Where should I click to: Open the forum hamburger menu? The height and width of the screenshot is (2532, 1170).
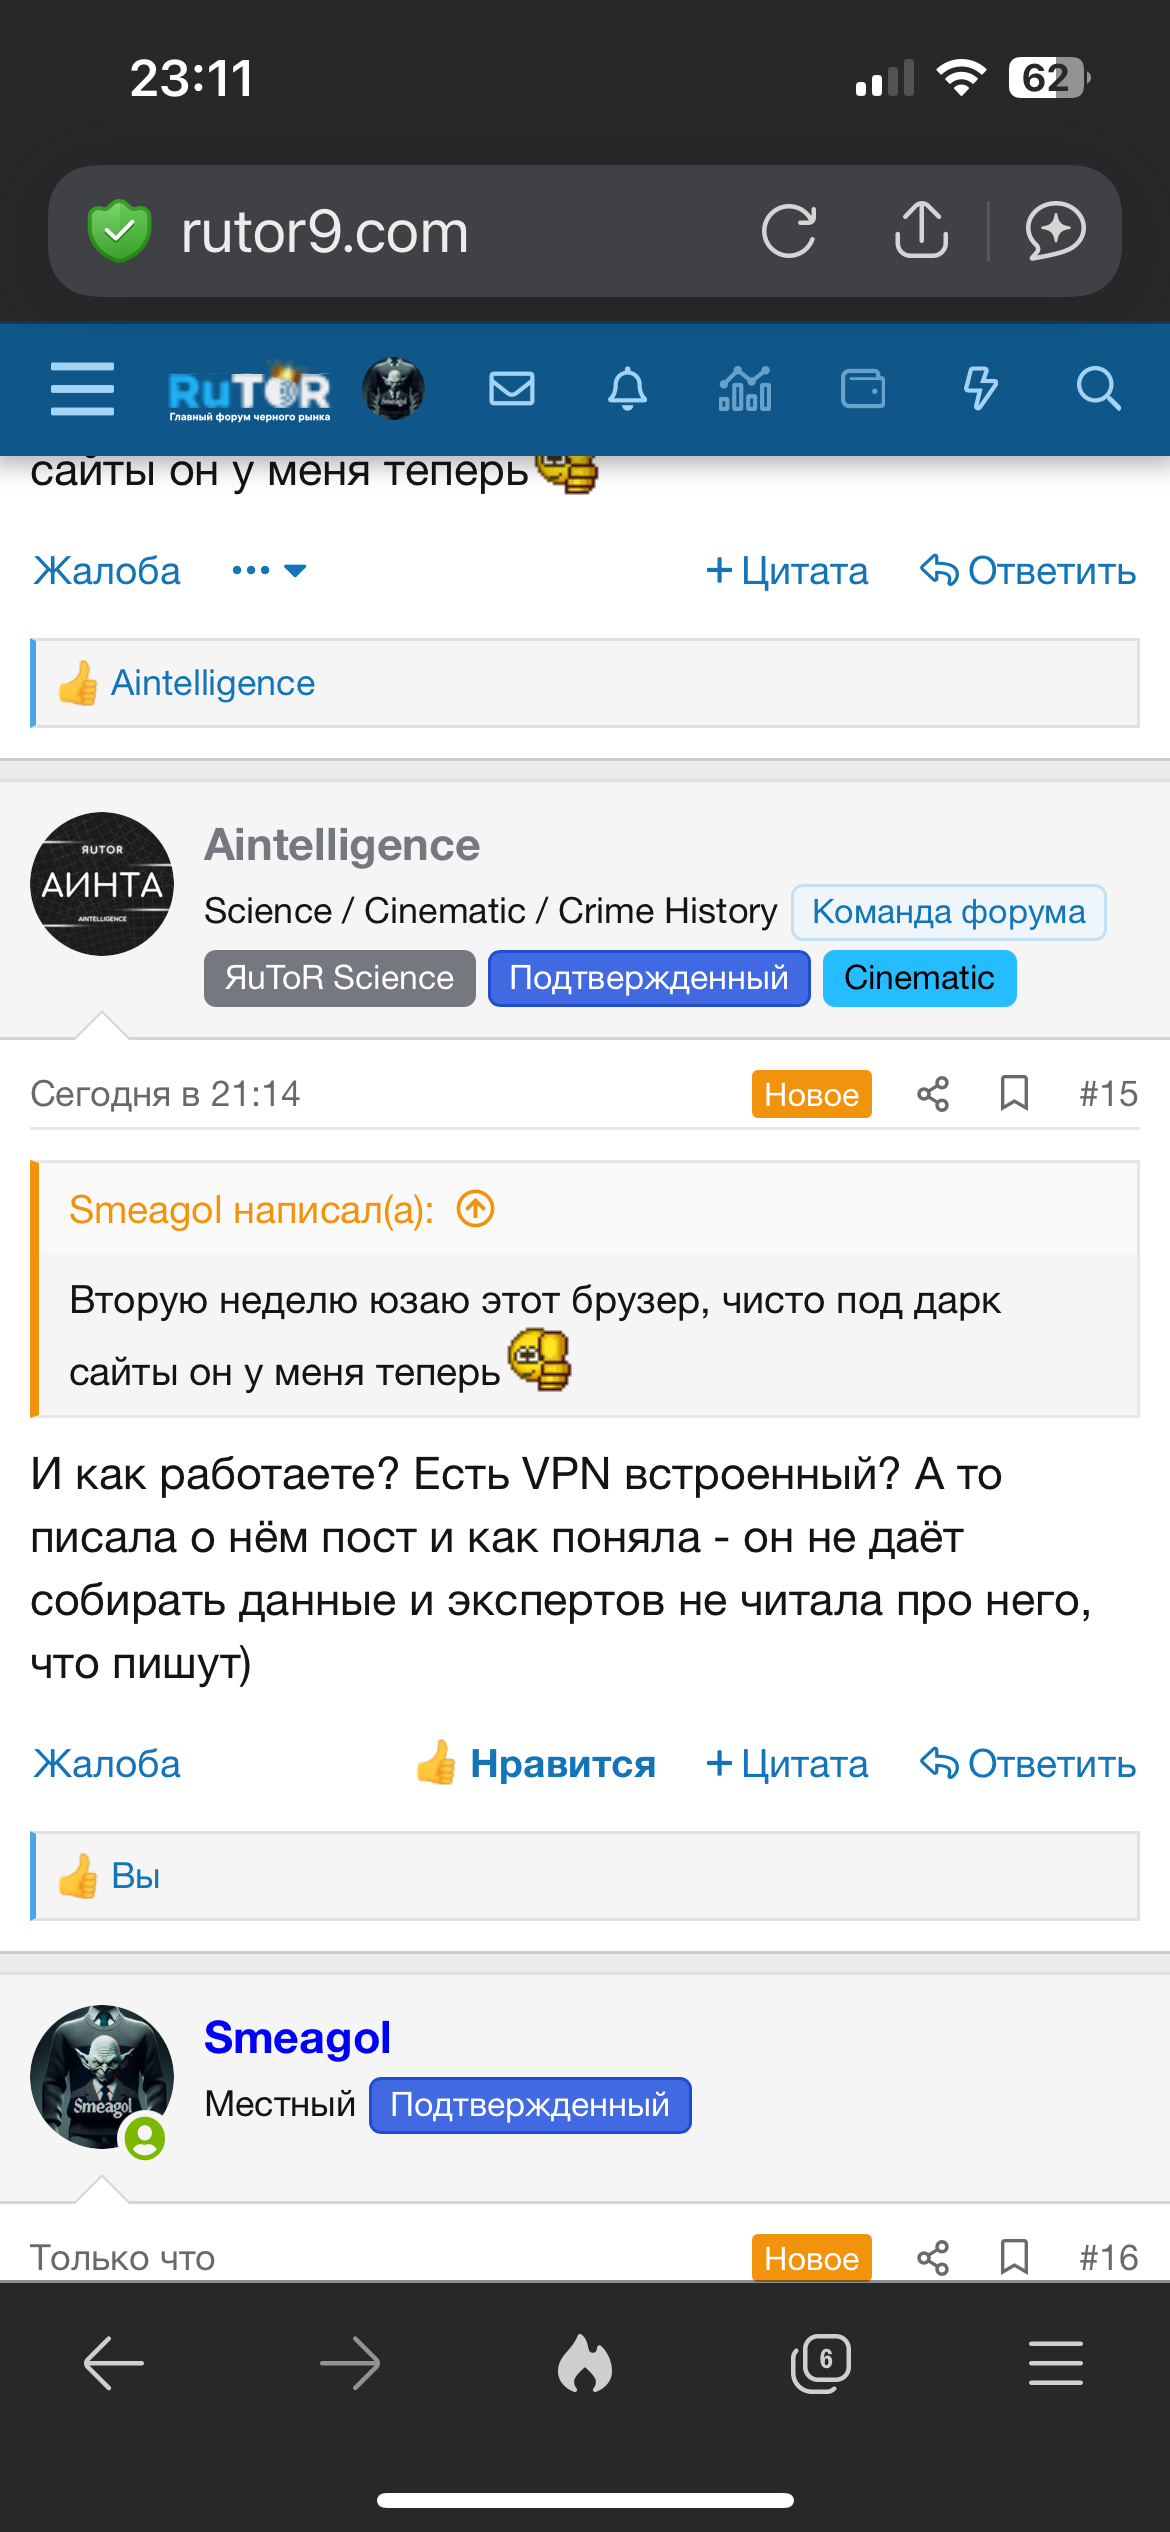(82, 389)
